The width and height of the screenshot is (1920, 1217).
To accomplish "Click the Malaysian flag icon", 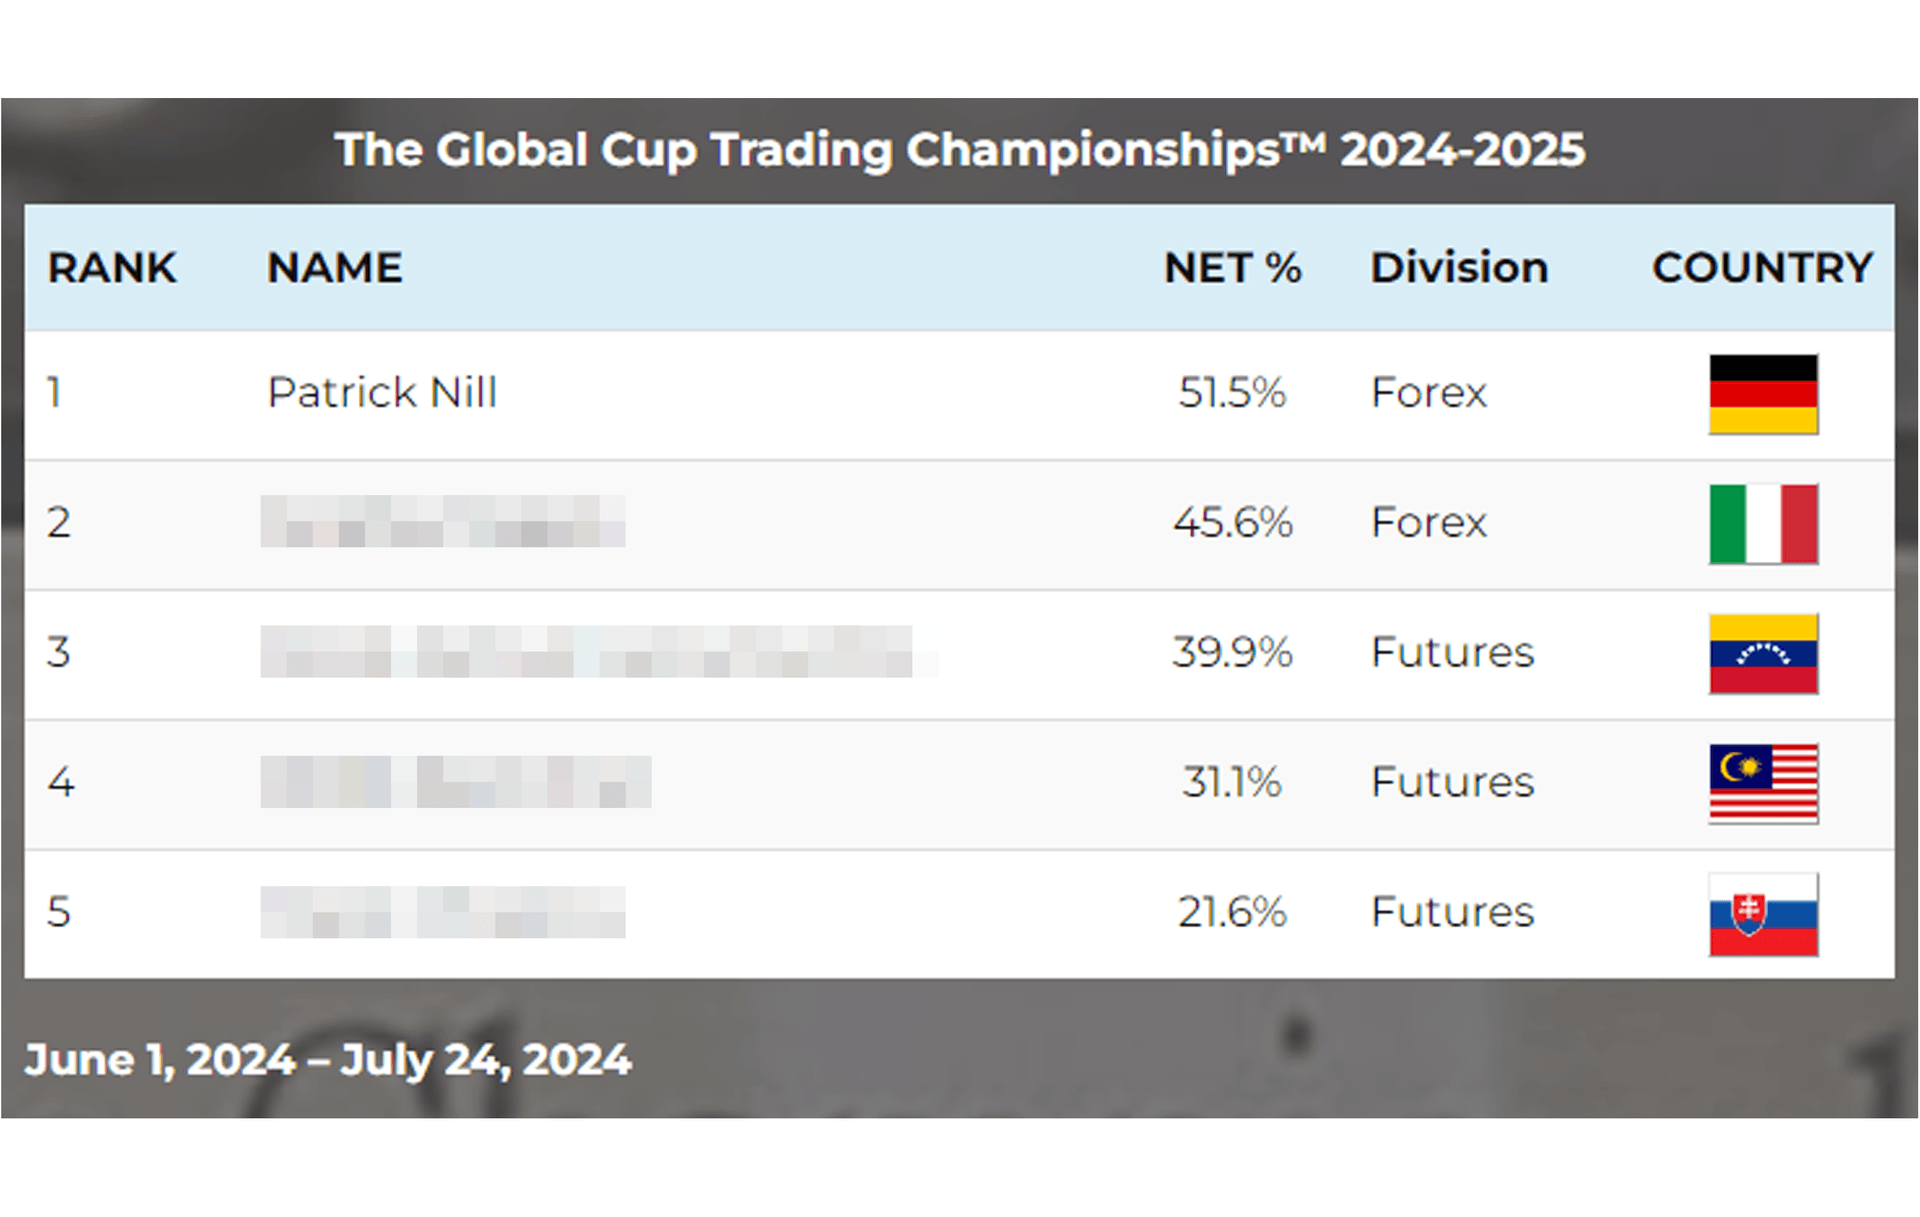I will pos(1763,783).
